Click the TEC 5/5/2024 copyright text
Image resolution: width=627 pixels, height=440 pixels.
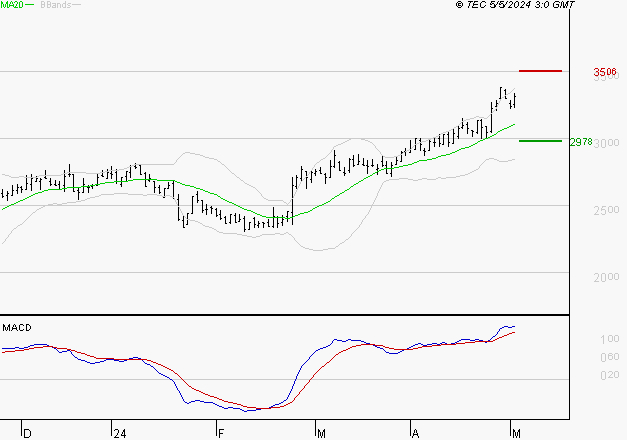coord(515,5)
